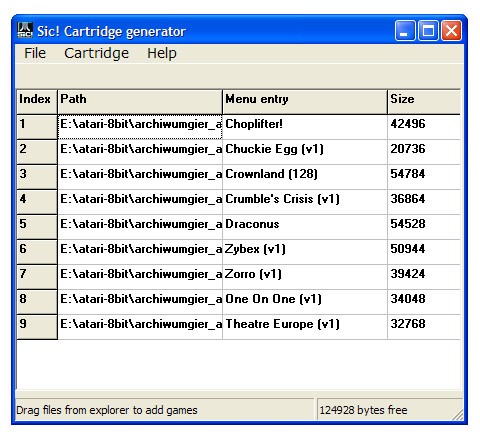Click the Size column header
The image size is (480, 440).
tap(424, 102)
